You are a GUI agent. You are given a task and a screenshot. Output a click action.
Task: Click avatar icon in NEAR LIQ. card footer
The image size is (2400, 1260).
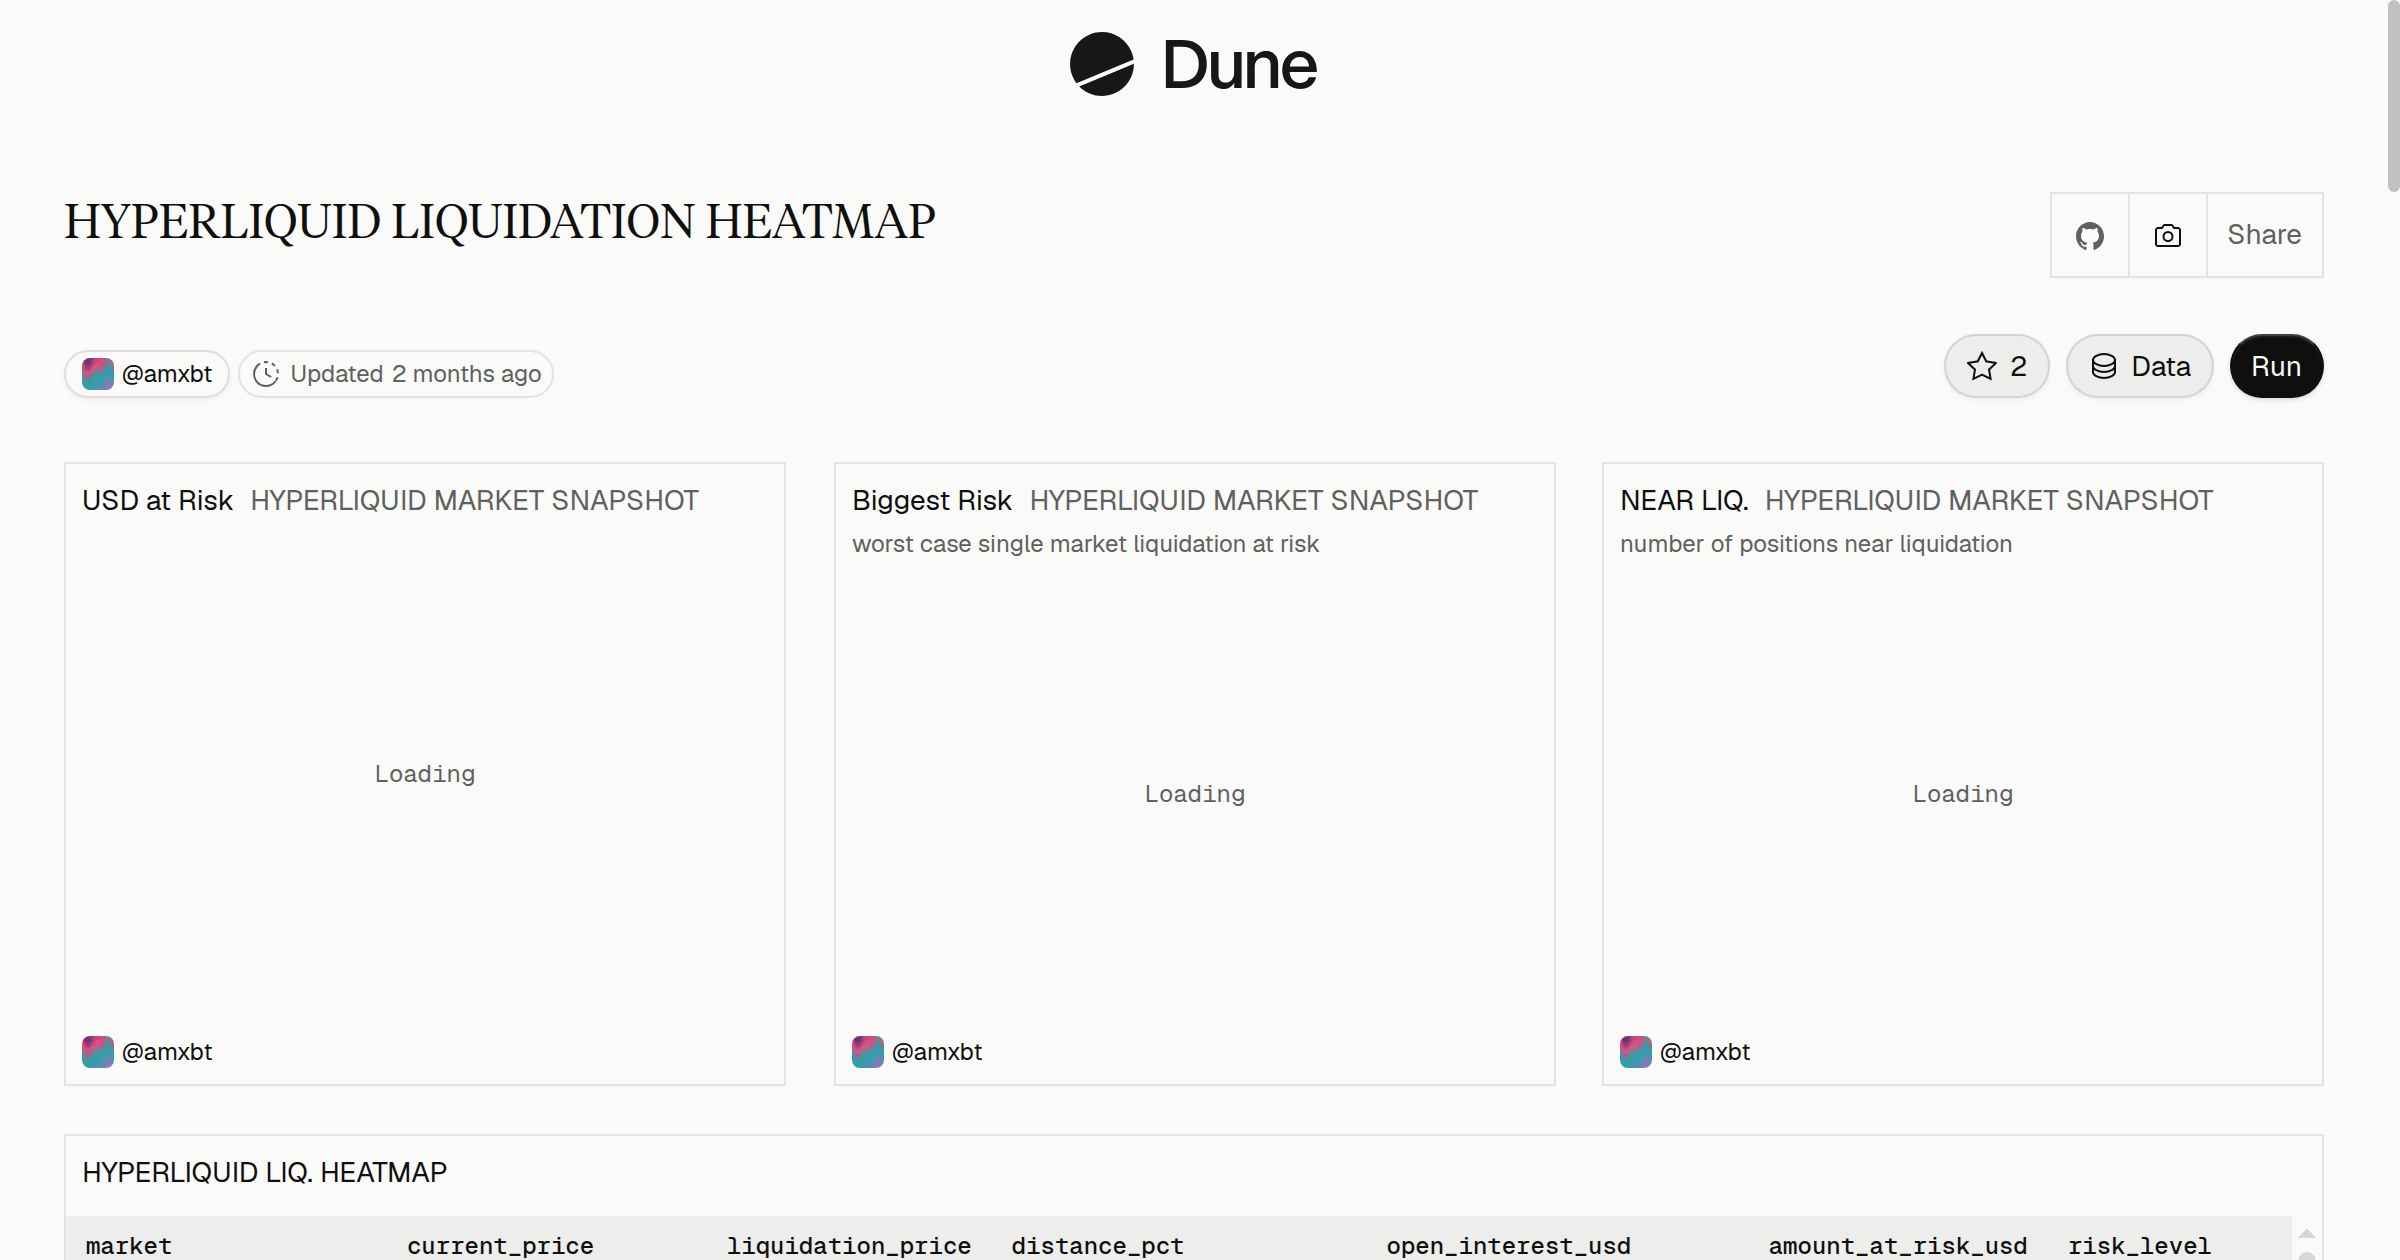1635,1052
